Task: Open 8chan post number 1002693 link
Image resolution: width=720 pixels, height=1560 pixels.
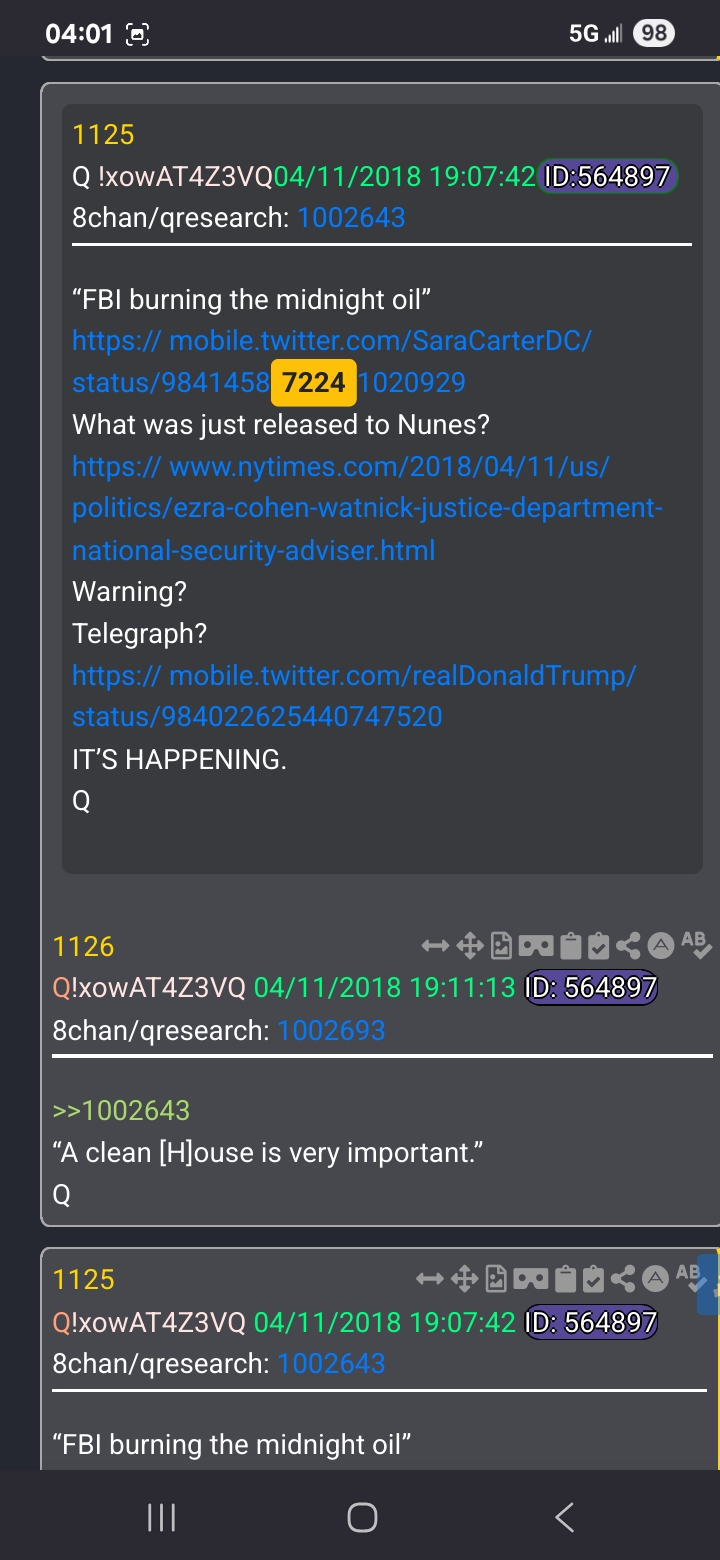Action: pos(331,1030)
